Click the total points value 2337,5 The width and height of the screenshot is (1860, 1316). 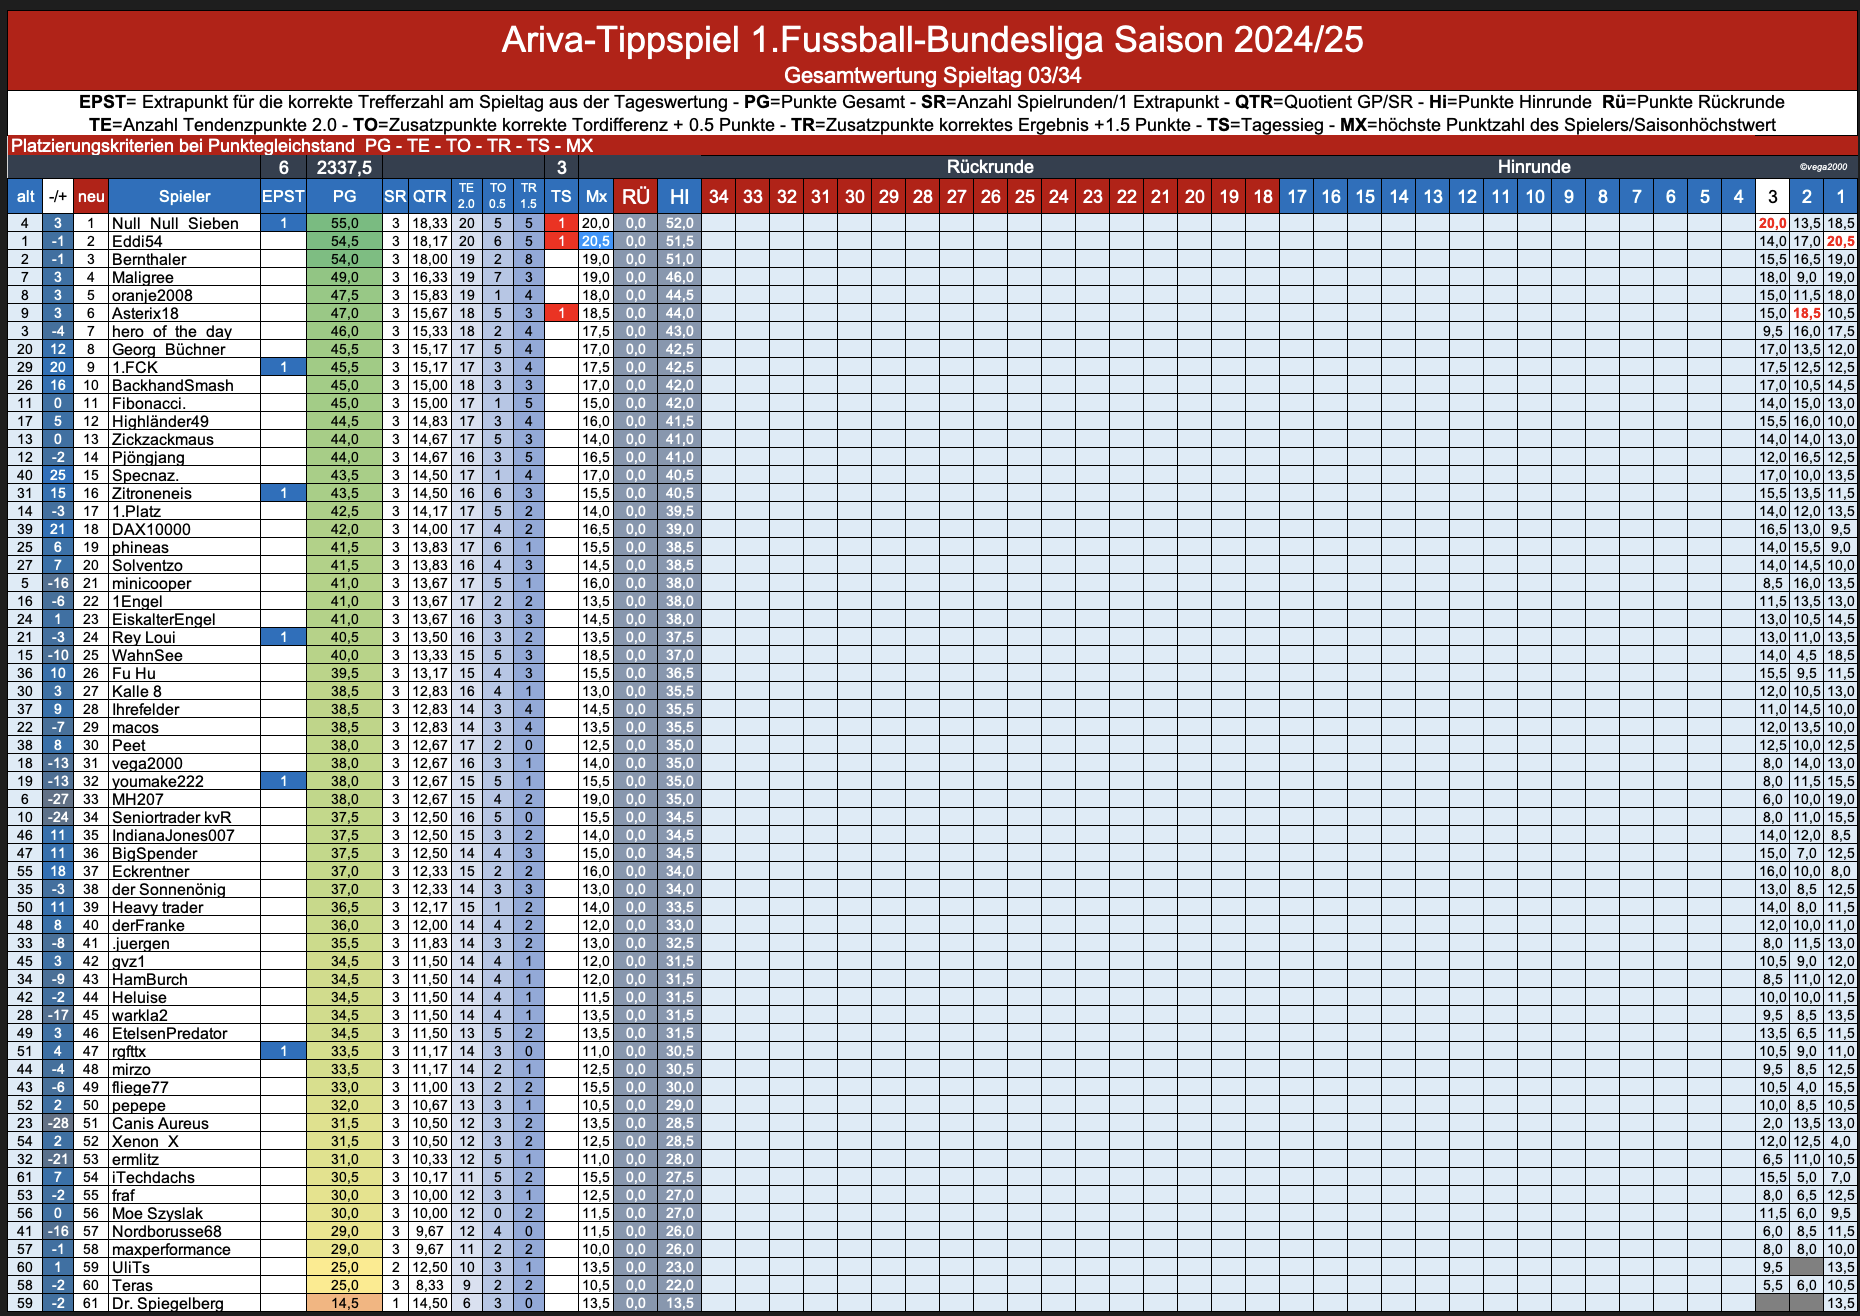(x=344, y=167)
